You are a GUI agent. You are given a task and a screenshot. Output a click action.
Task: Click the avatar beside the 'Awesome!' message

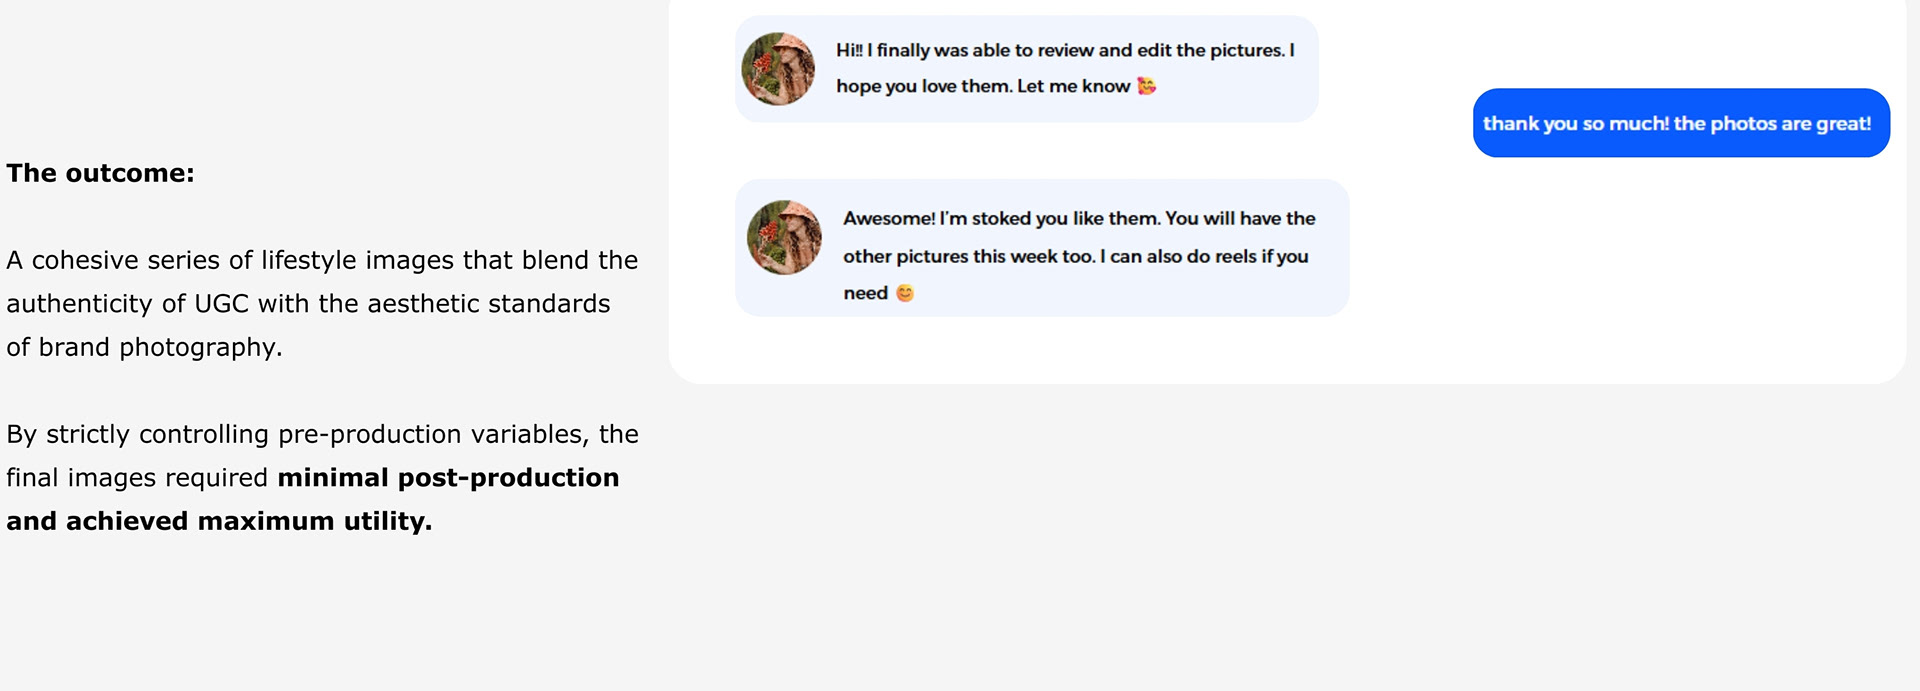pyautogui.click(x=784, y=238)
